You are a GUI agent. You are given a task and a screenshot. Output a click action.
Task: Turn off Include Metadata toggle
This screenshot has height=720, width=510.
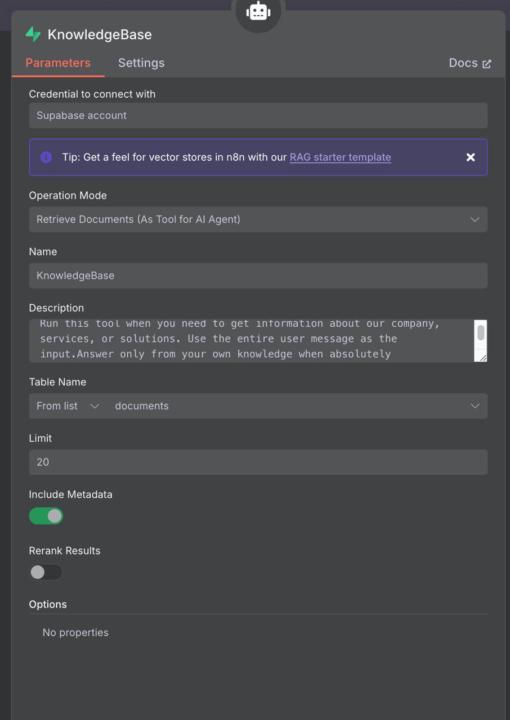tap(46, 516)
